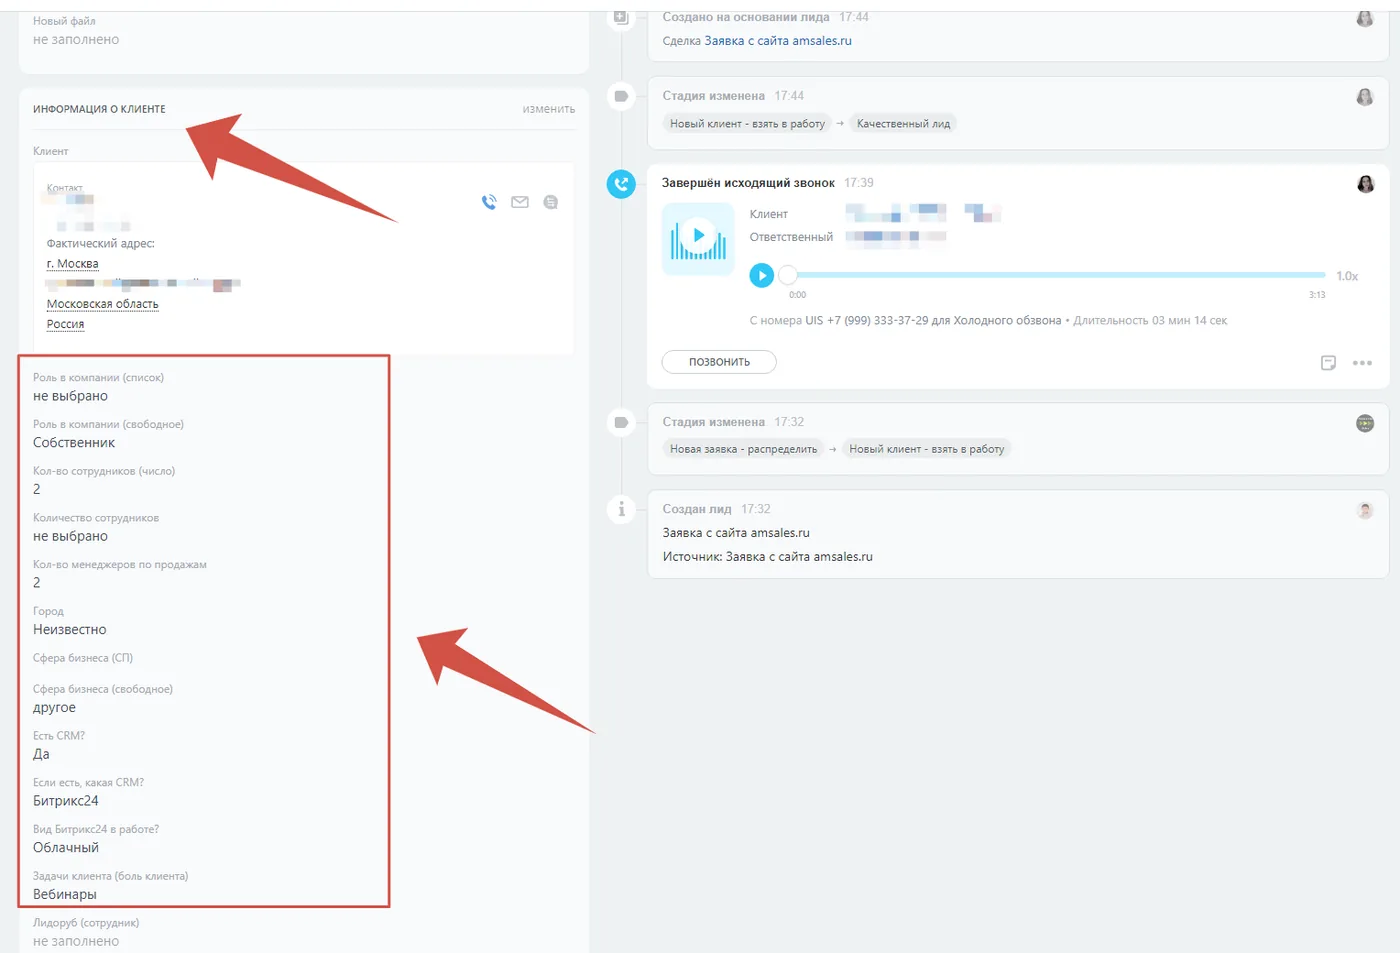The width and height of the screenshot is (1400, 953).
Task: Click the call recording progress slider
Action: pos(1056,275)
